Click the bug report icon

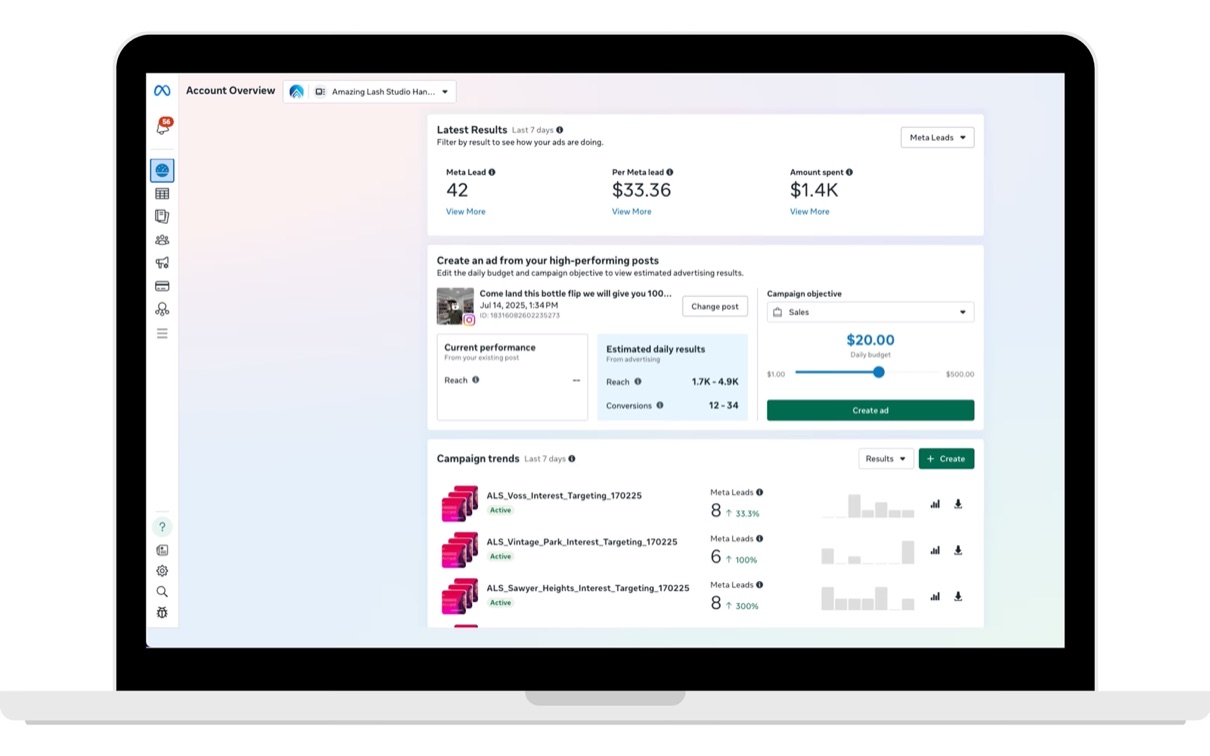pyautogui.click(x=162, y=613)
